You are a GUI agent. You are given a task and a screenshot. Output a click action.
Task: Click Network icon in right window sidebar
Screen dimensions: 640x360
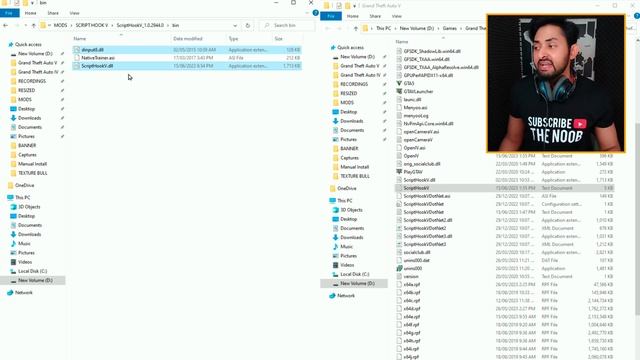coord(332,296)
